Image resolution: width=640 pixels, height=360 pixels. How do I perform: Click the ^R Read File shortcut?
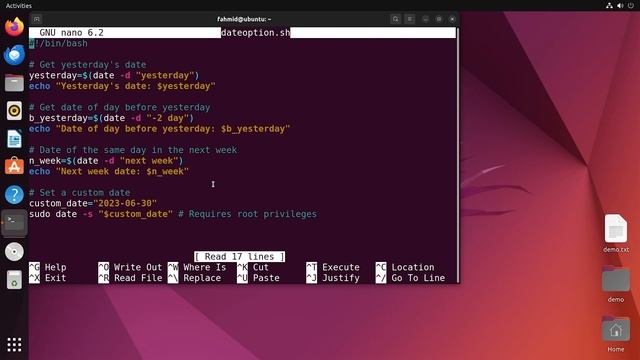(130, 278)
